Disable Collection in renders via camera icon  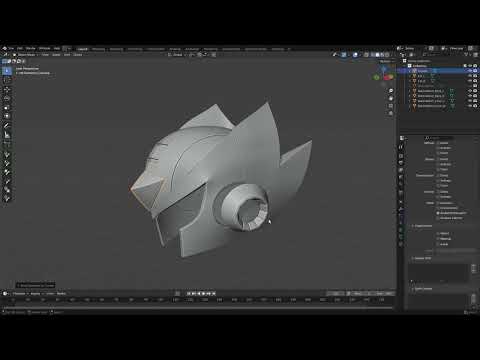pos(475,66)
